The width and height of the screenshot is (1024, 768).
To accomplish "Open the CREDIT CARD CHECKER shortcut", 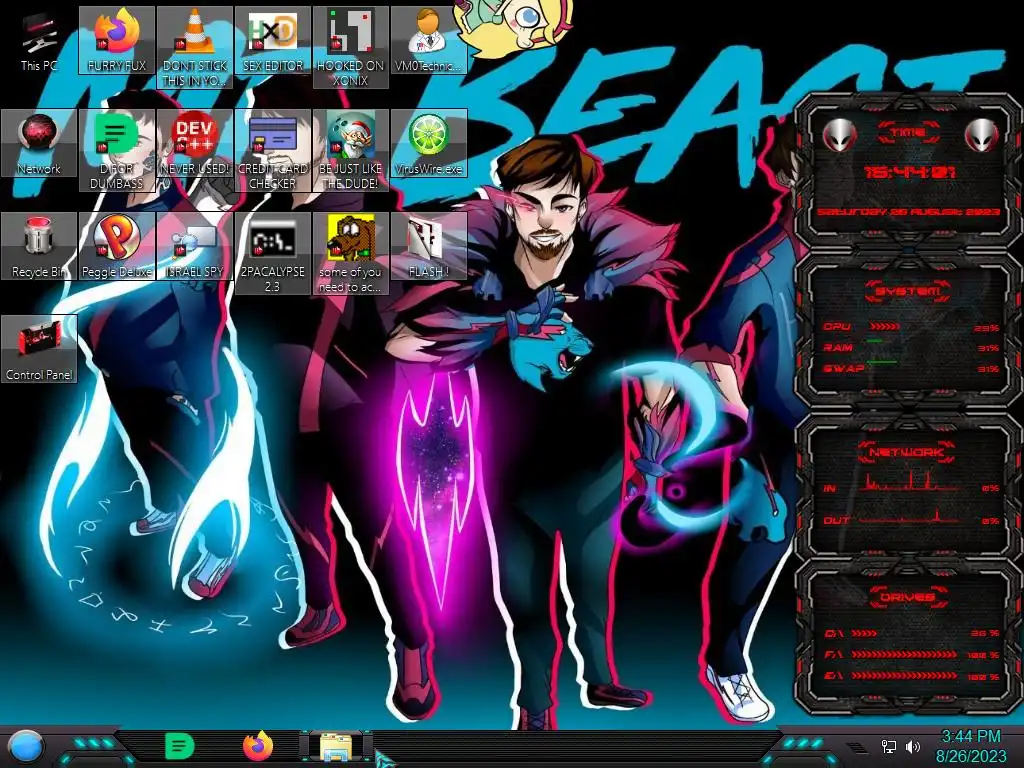I will coord(273,150).
